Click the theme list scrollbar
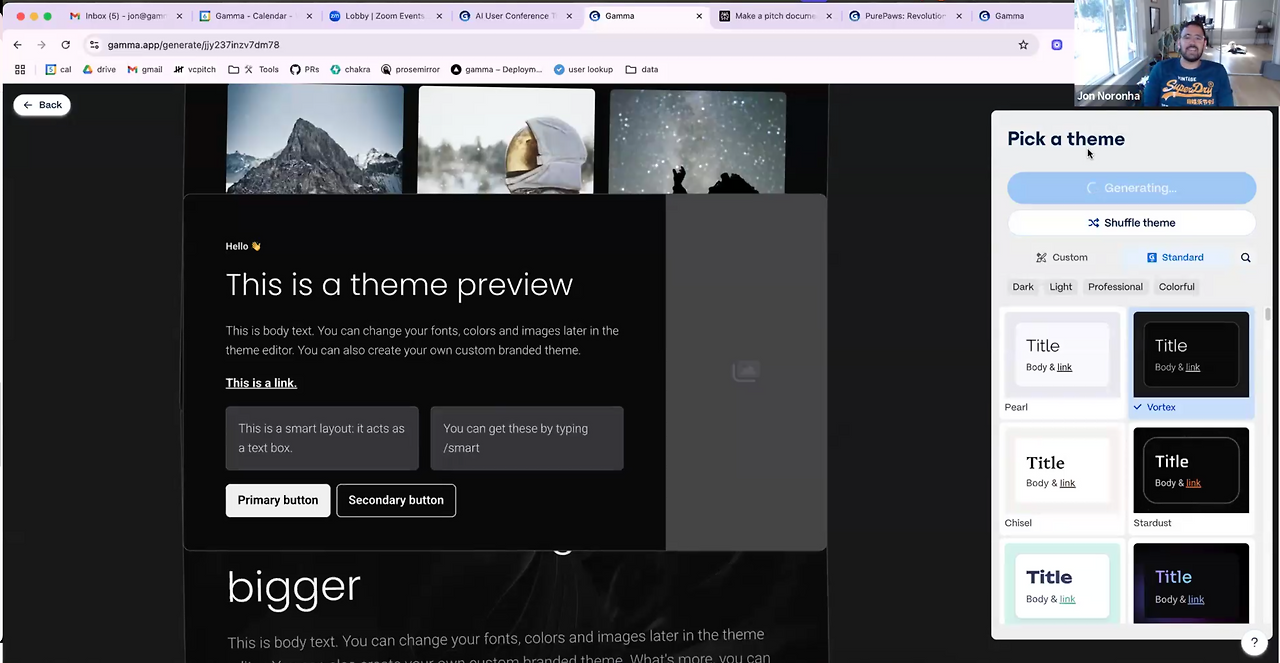The width and height of the screenshot is (1280, 663). (x=1268, y=314)
